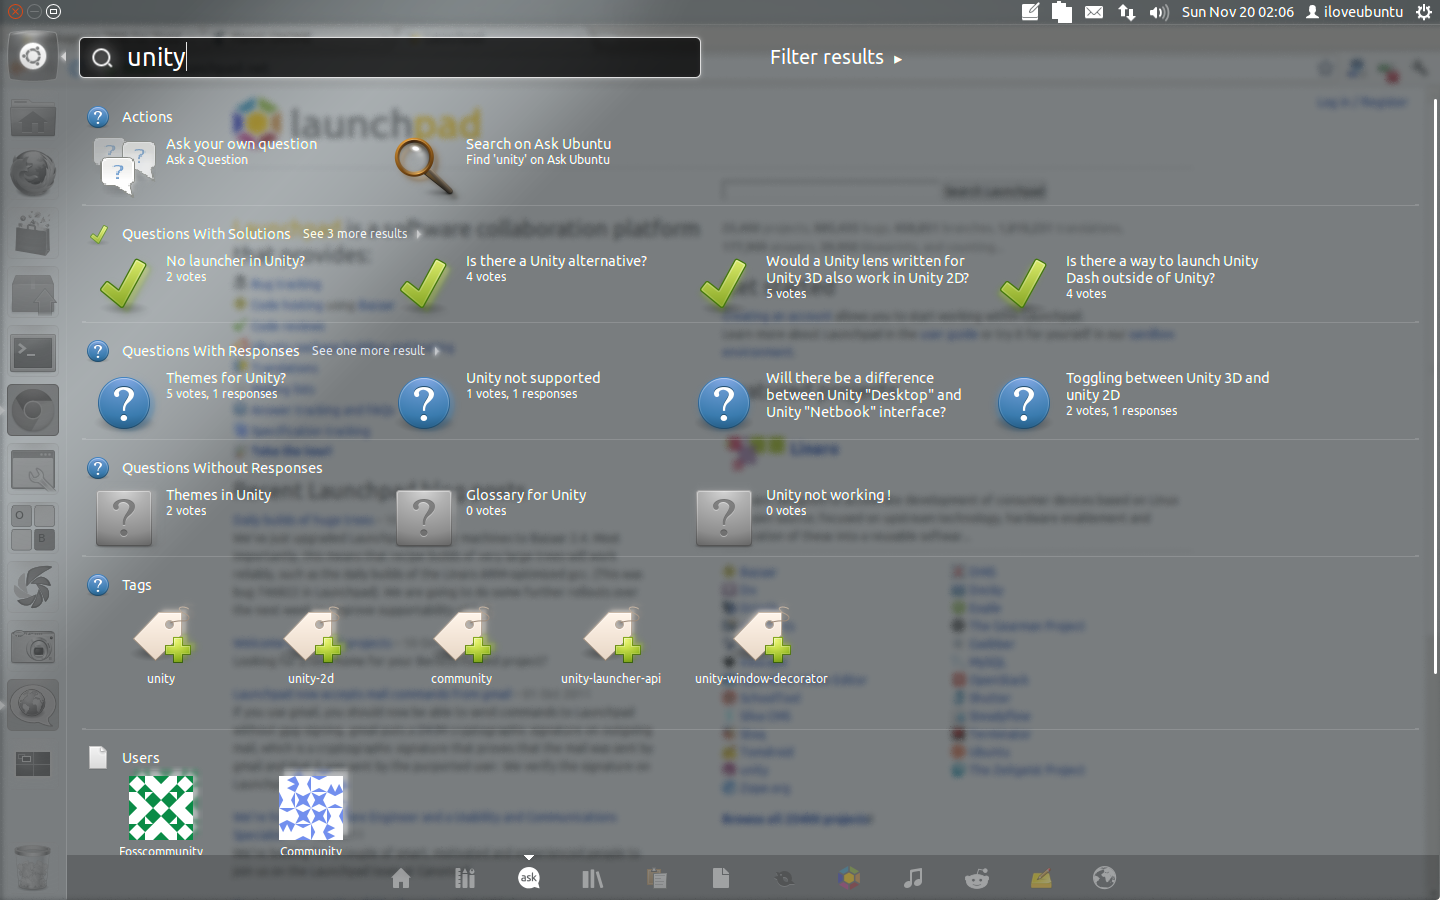Switch to the Music lens icon

point(913,878)
